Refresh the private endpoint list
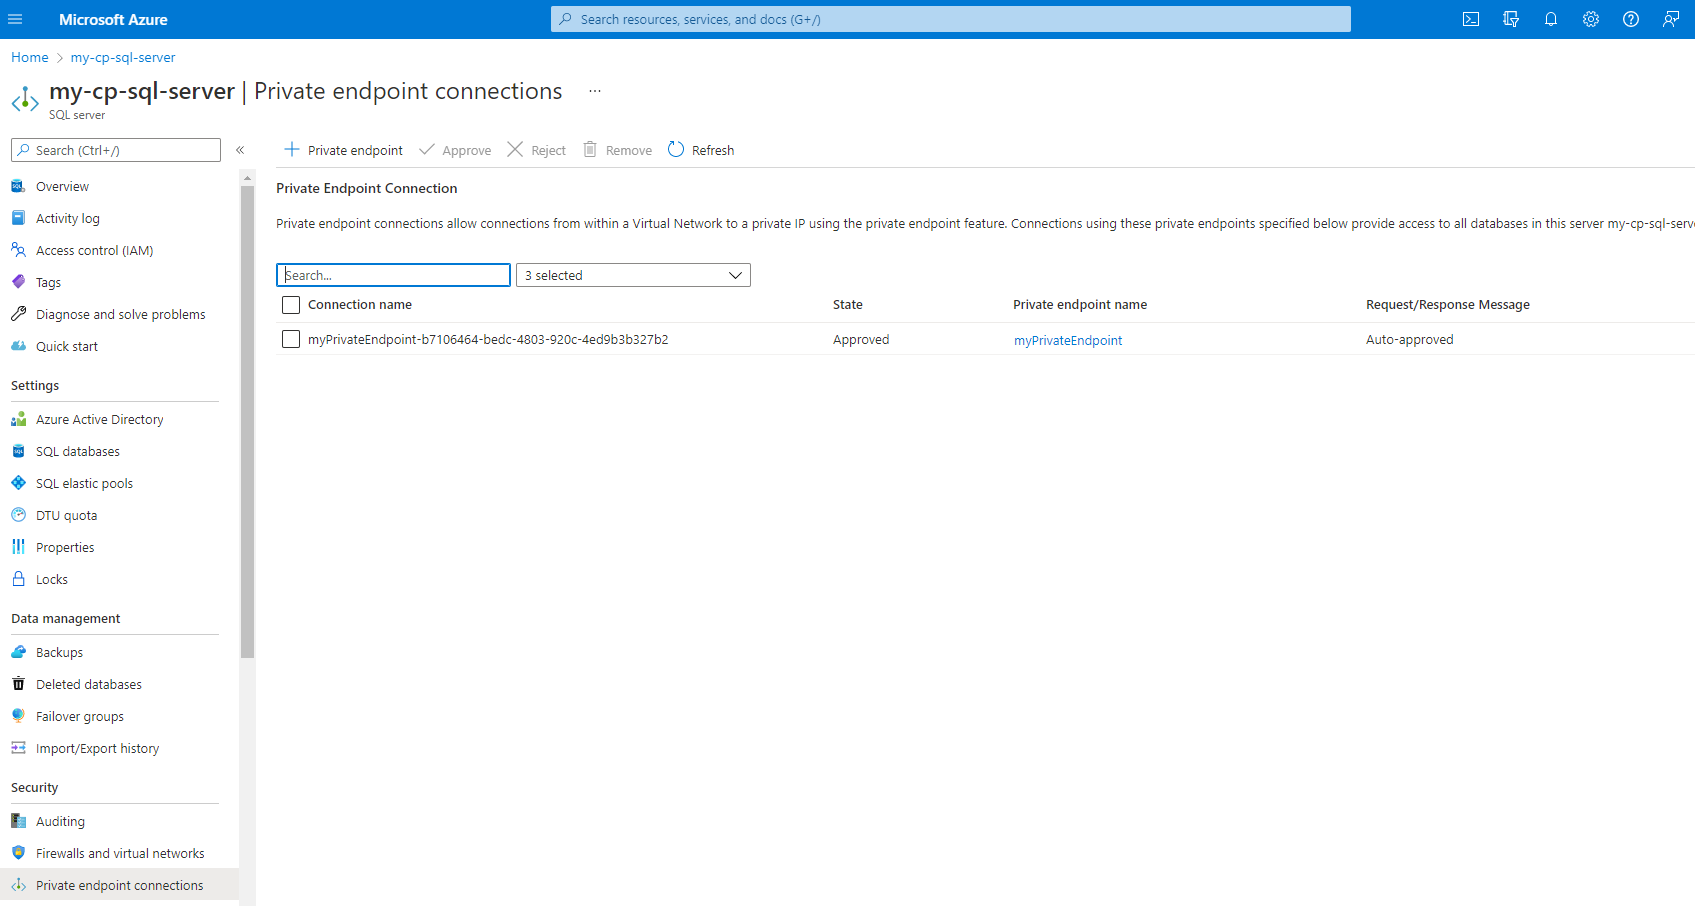Image resolution: width=1695 pixels, height=906 pixels. click(x=701, y=150)
